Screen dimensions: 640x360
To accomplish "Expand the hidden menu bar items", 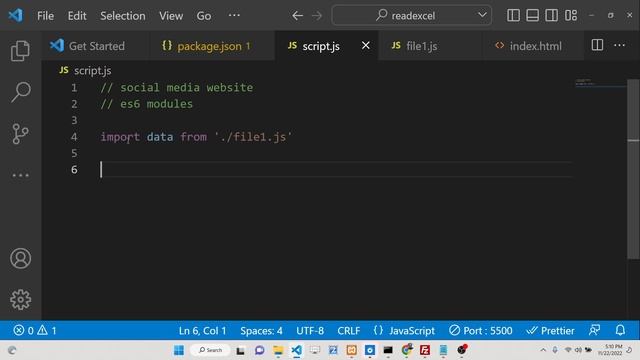I will 234,16.
